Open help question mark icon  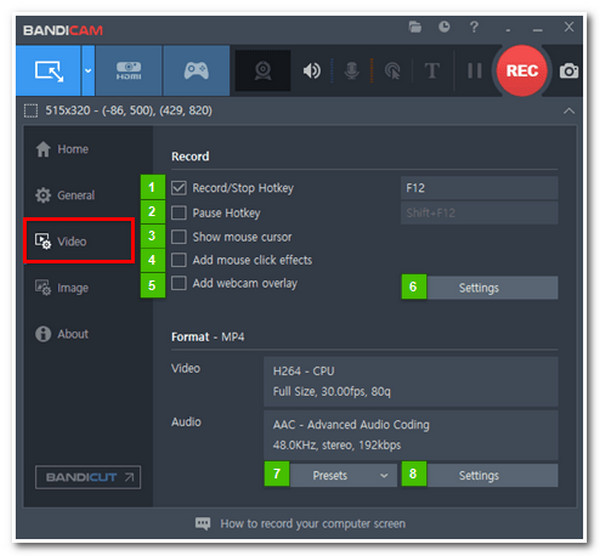tap(474, 27)
